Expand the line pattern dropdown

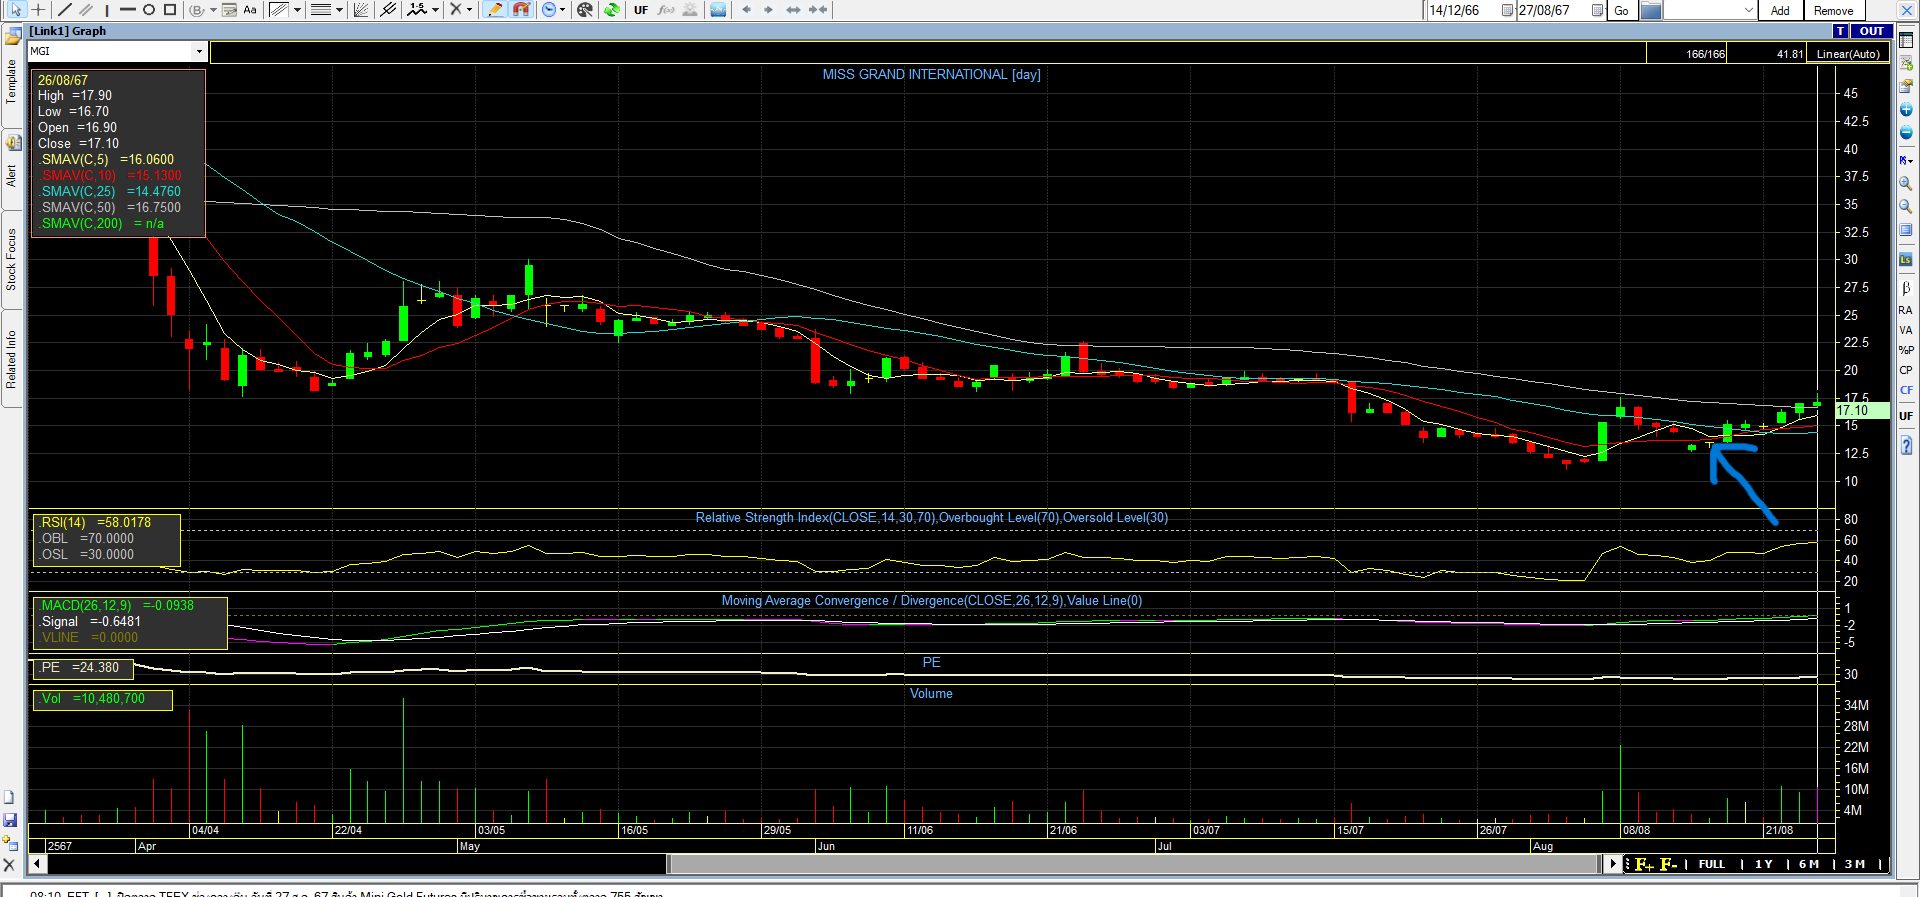297,10
